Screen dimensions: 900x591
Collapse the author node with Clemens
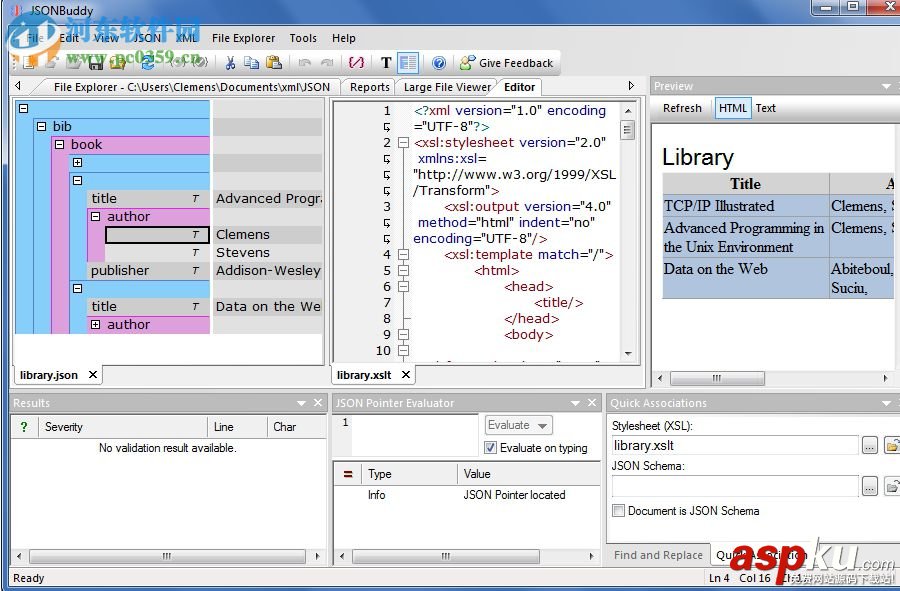(95, 216)
